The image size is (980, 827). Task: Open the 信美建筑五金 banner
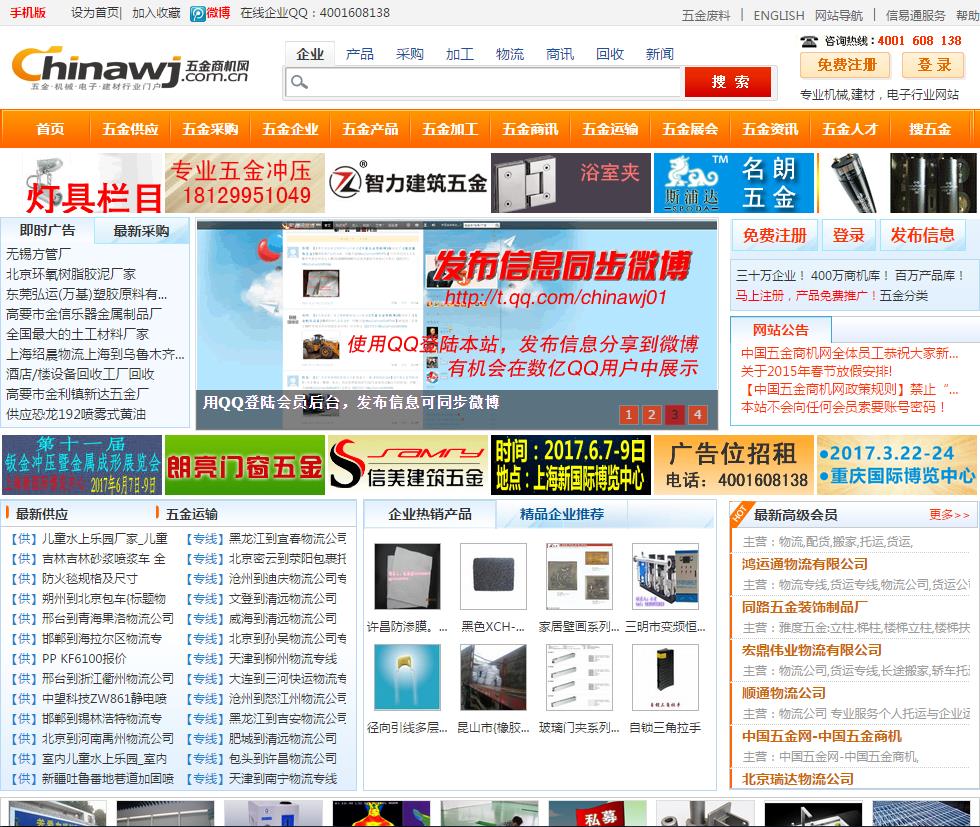[408, 465]
